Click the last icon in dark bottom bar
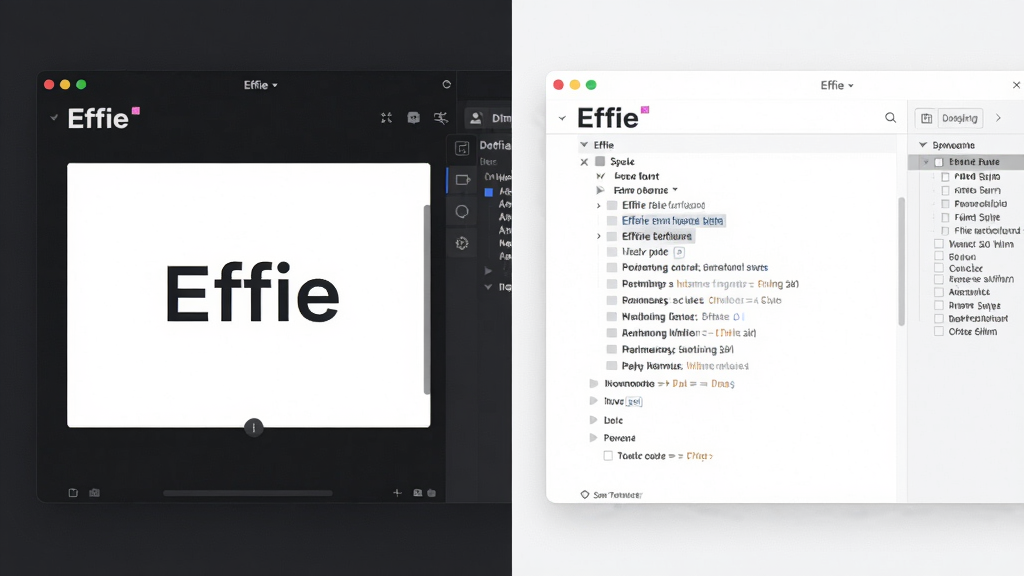The height and width of the screenshot is (576, 1024). tap(432, 493)
